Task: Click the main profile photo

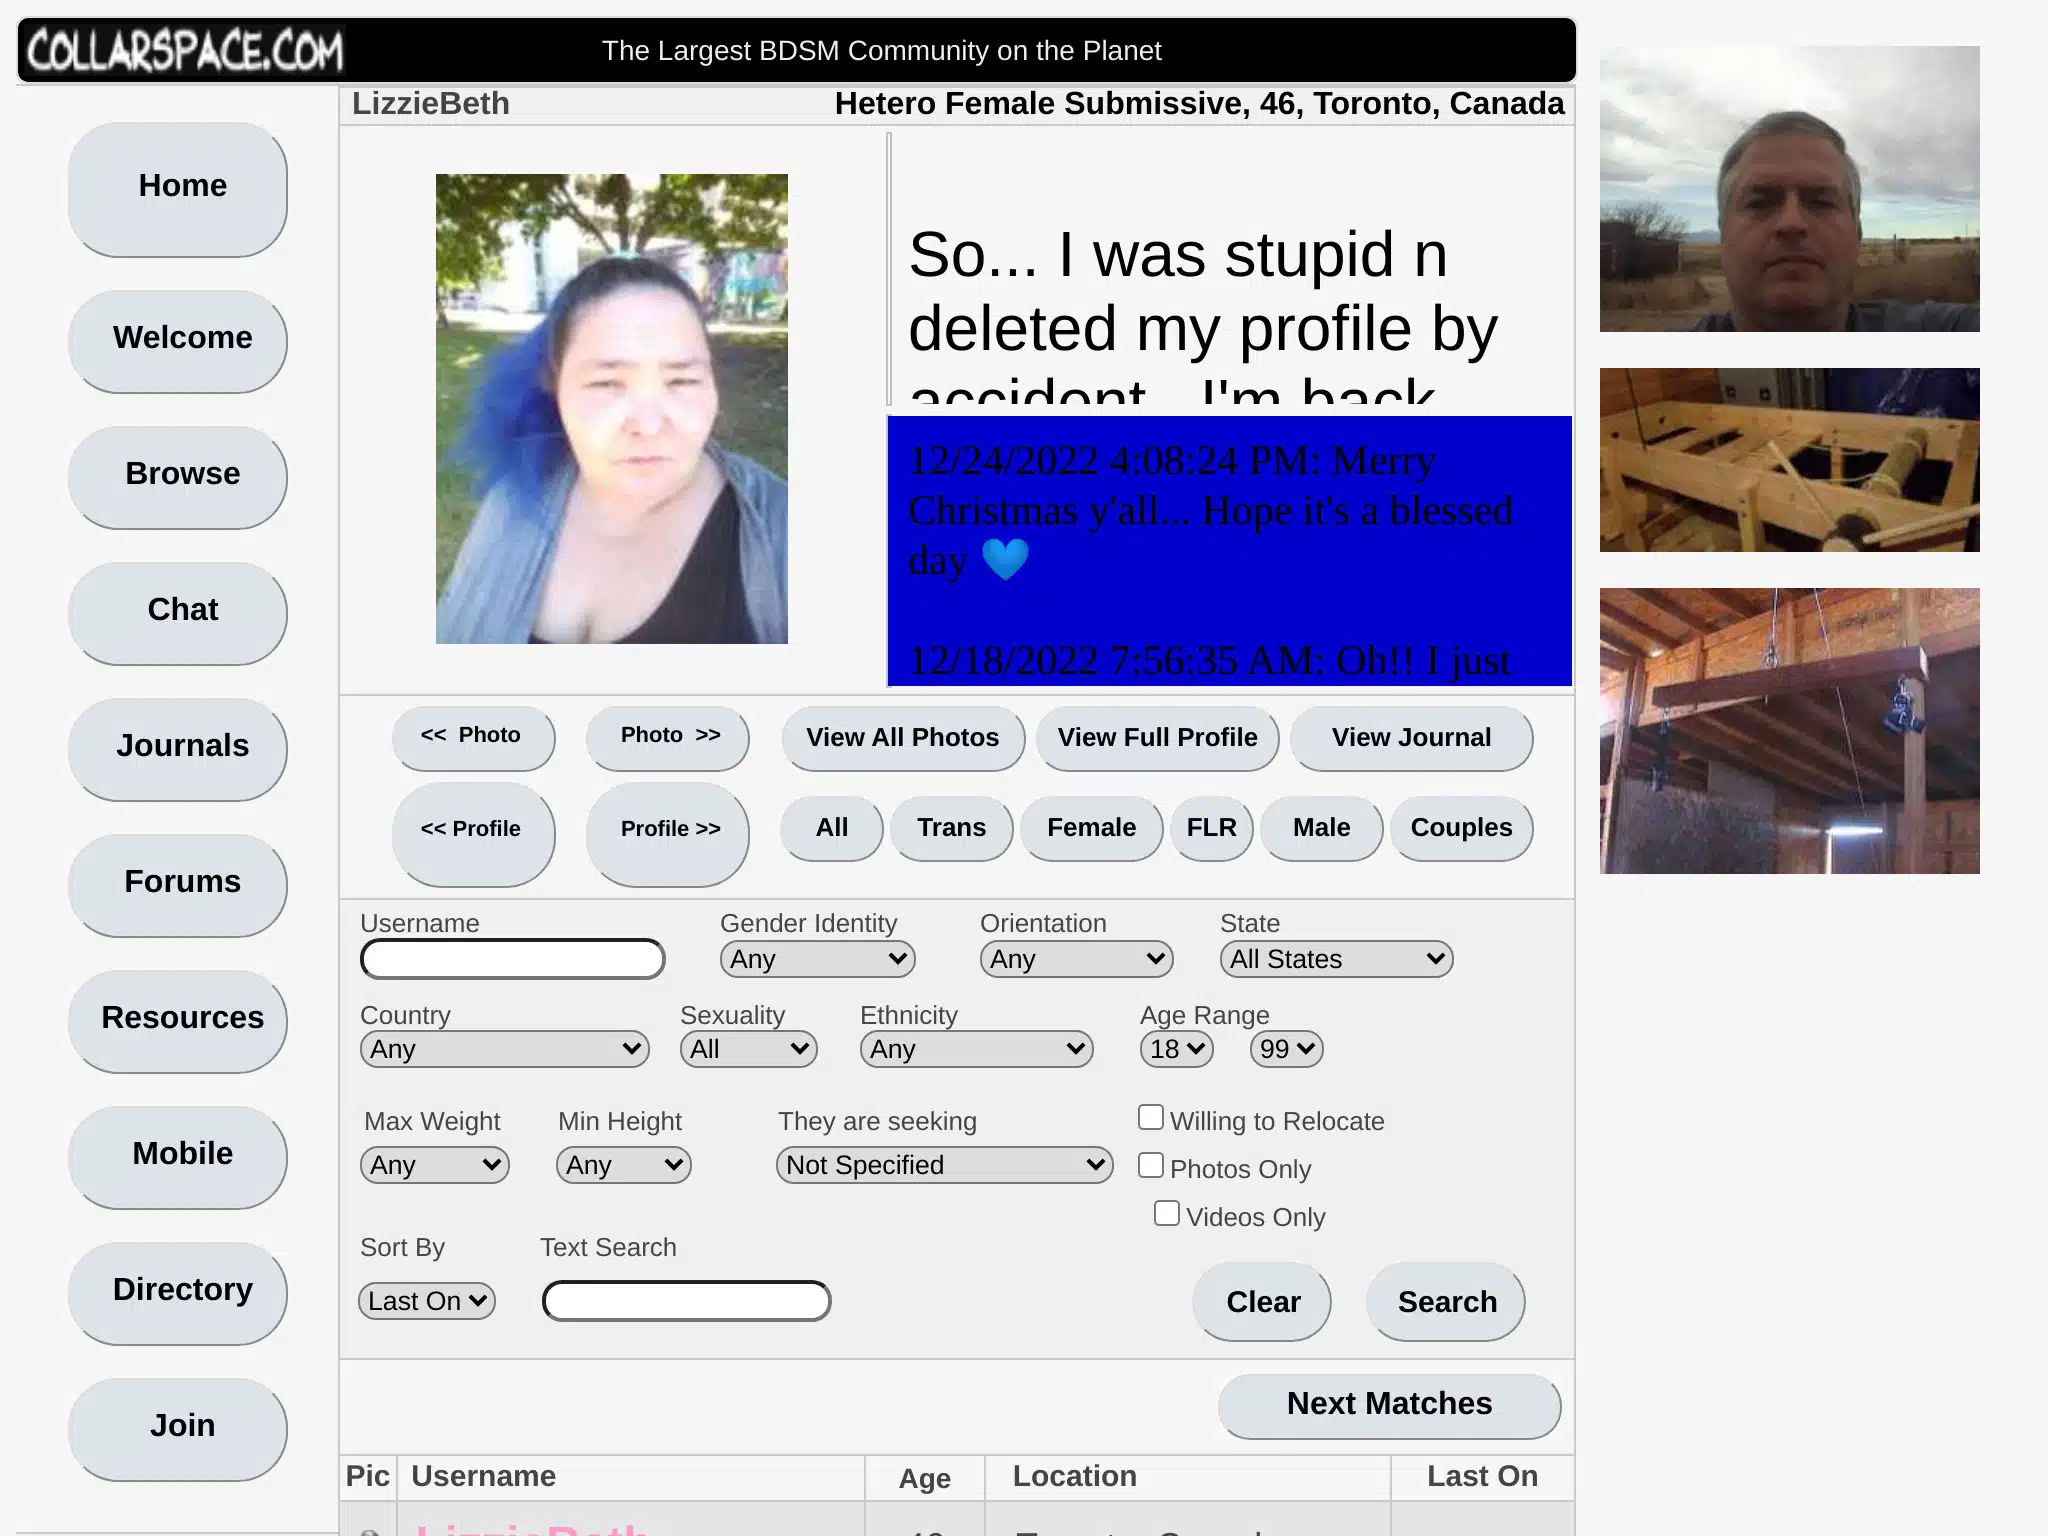Action: [611, 408]
